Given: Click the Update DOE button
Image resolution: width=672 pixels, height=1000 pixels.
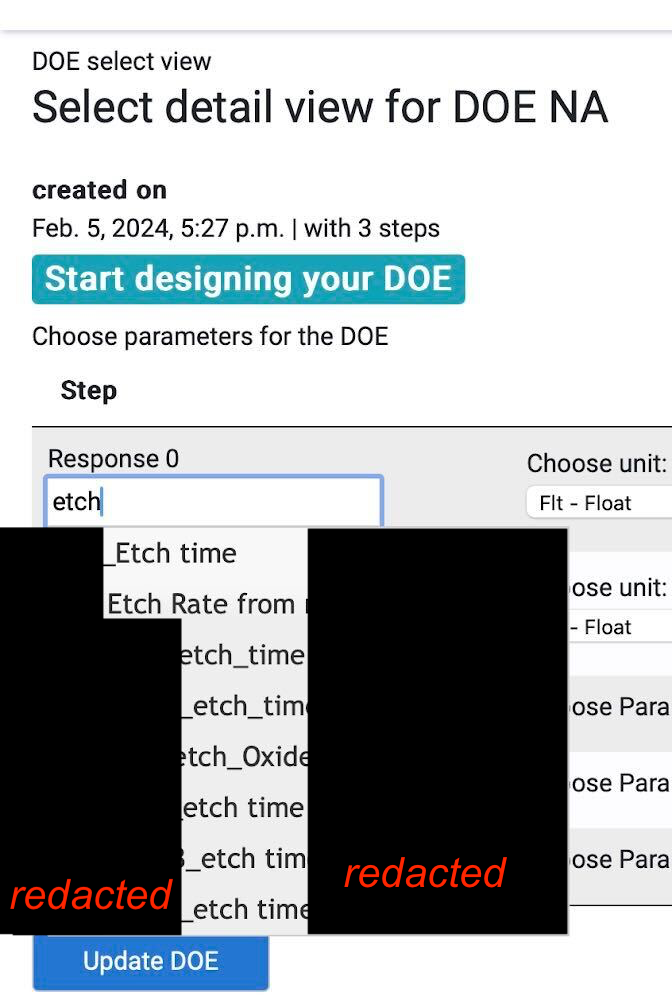Looking at the screenshot, I should (150, 962).
